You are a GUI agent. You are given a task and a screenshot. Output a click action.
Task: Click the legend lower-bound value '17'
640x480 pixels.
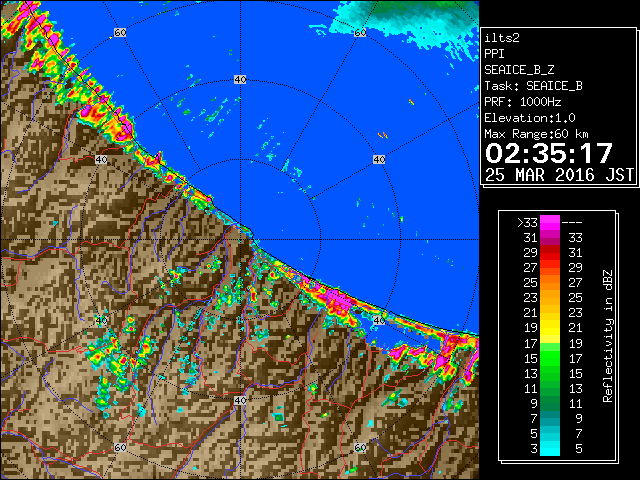(x=531, y=344)
